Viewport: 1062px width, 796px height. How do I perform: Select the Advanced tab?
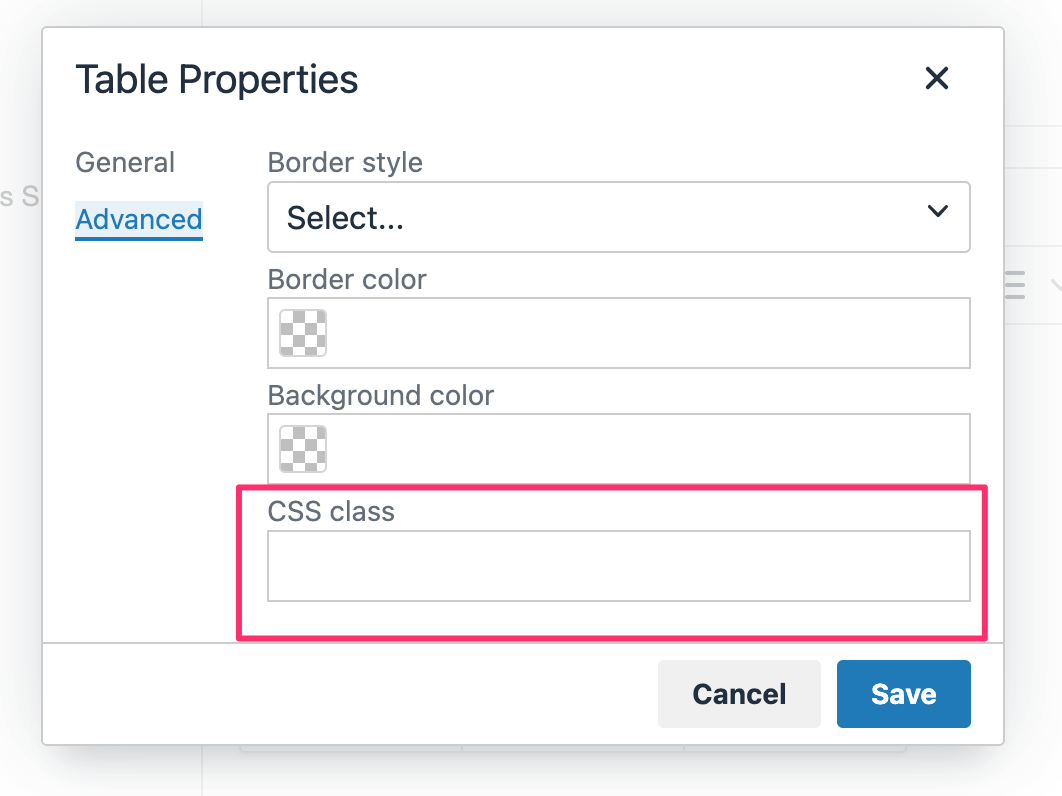coord(139,220)
